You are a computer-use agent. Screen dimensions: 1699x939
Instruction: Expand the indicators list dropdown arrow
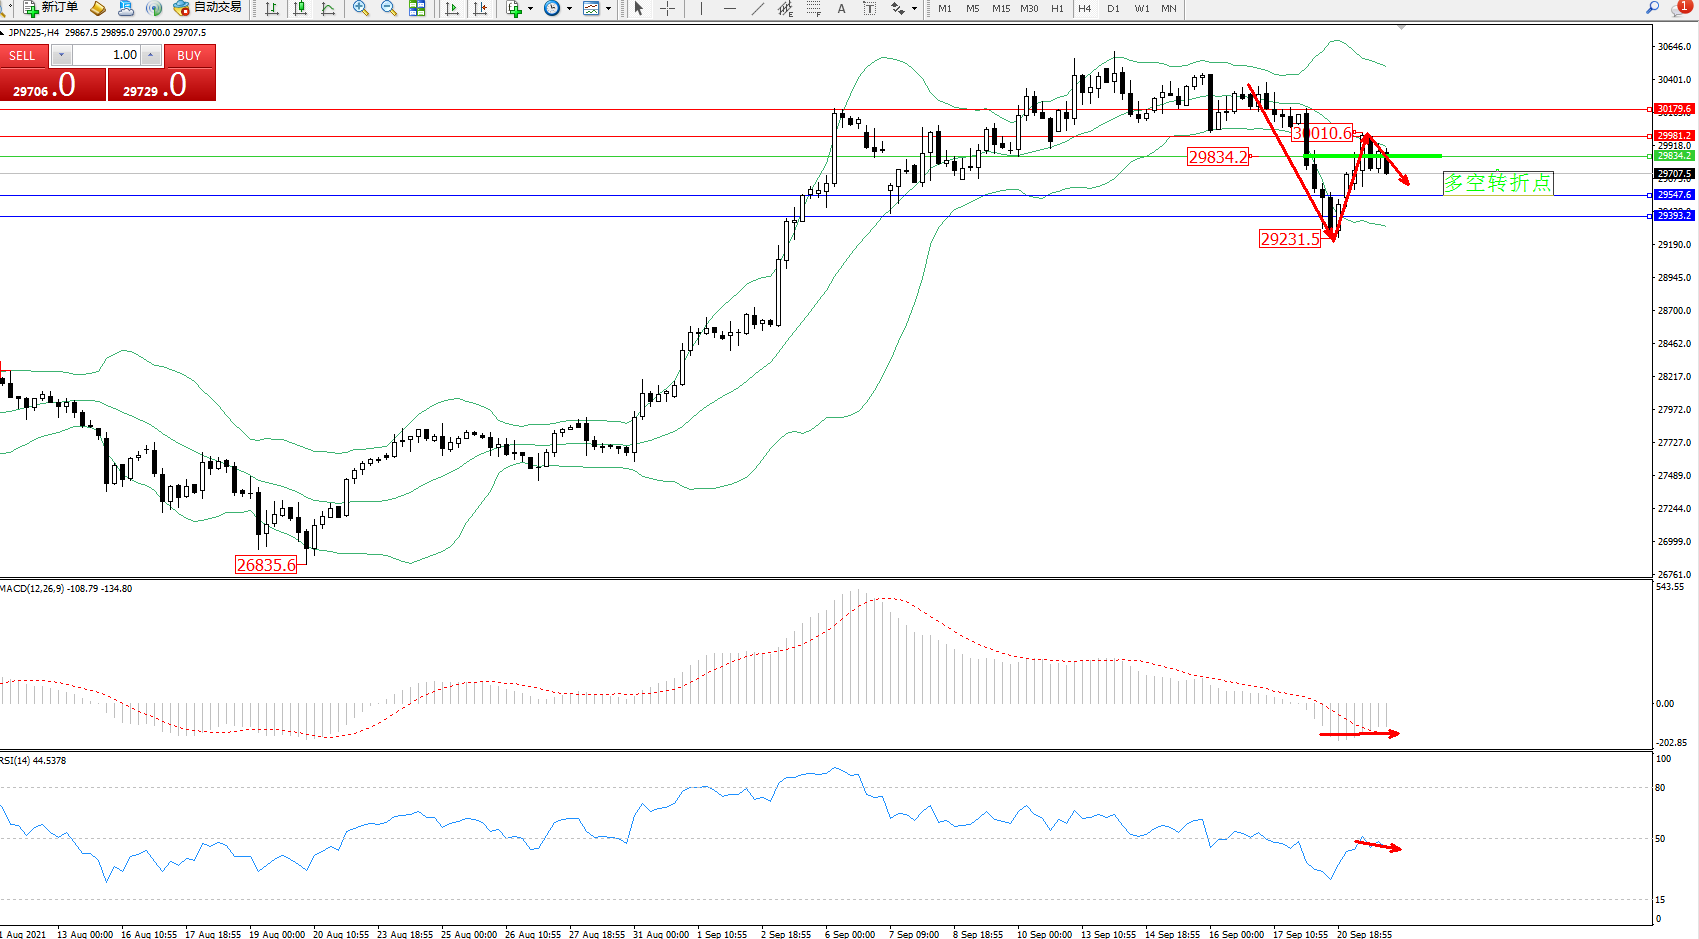coord(530,9)
